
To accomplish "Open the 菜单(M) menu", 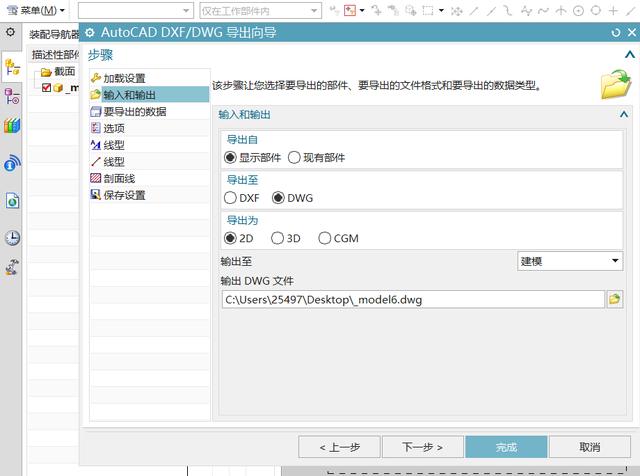I will (36, 10).
